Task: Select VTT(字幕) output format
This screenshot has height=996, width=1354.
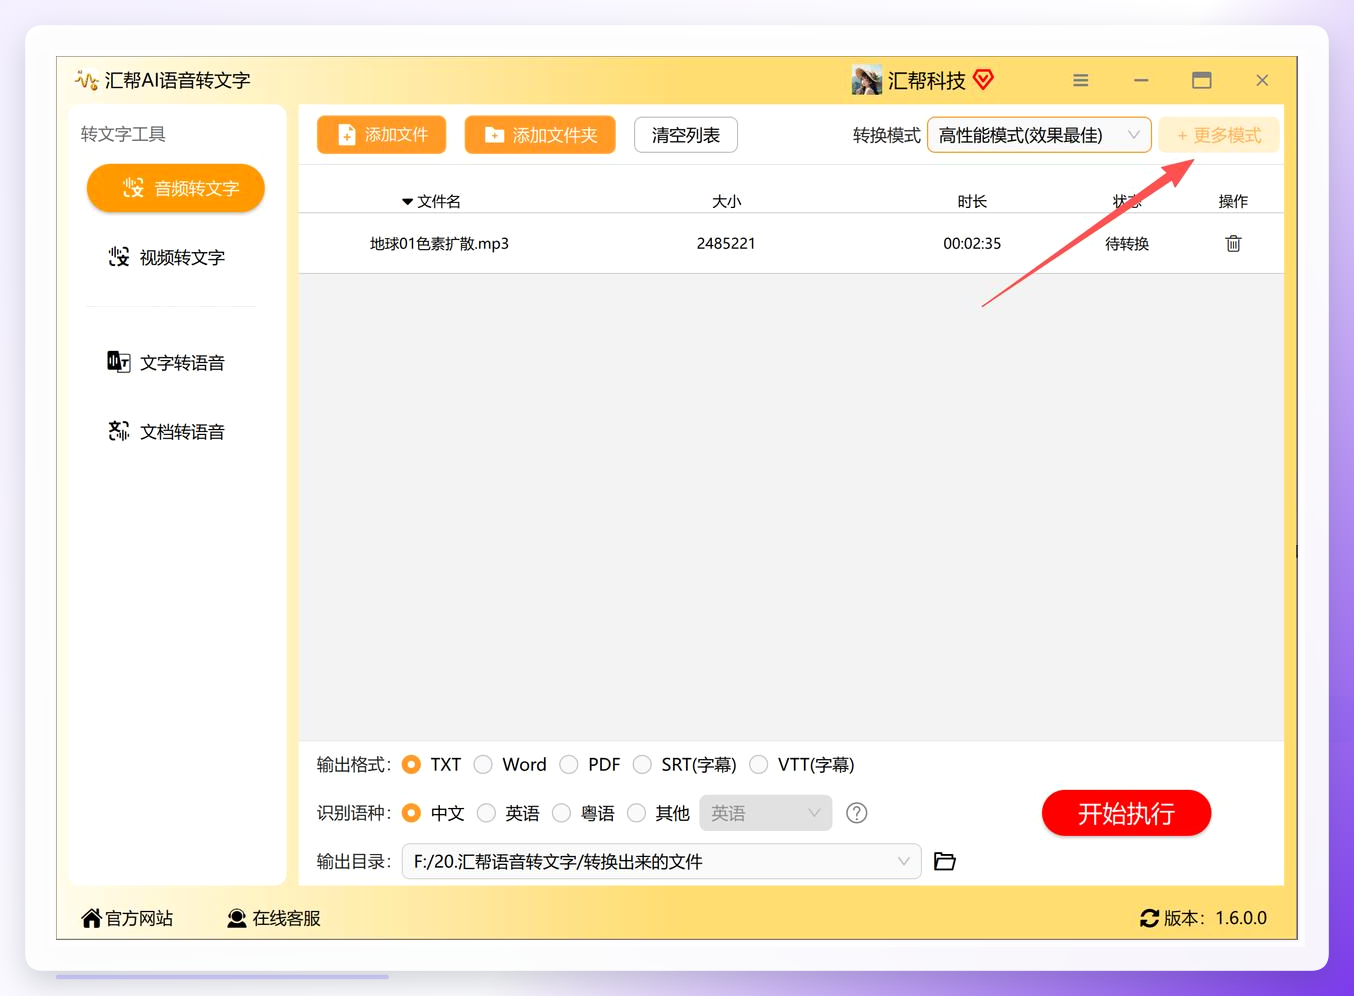Action: tap(759, 764)
